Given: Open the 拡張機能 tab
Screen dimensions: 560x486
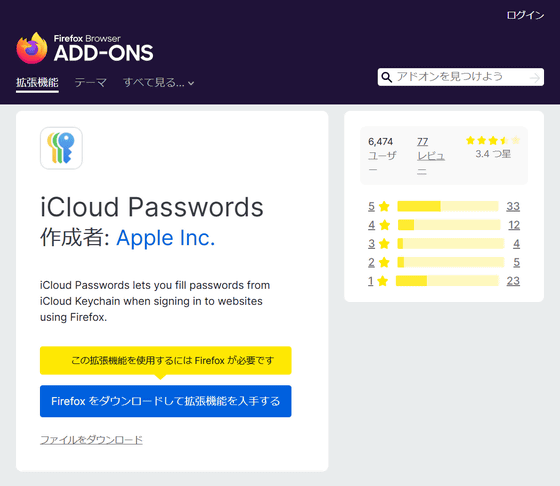Looking at the screenshot, I should (x=37, y=83).
